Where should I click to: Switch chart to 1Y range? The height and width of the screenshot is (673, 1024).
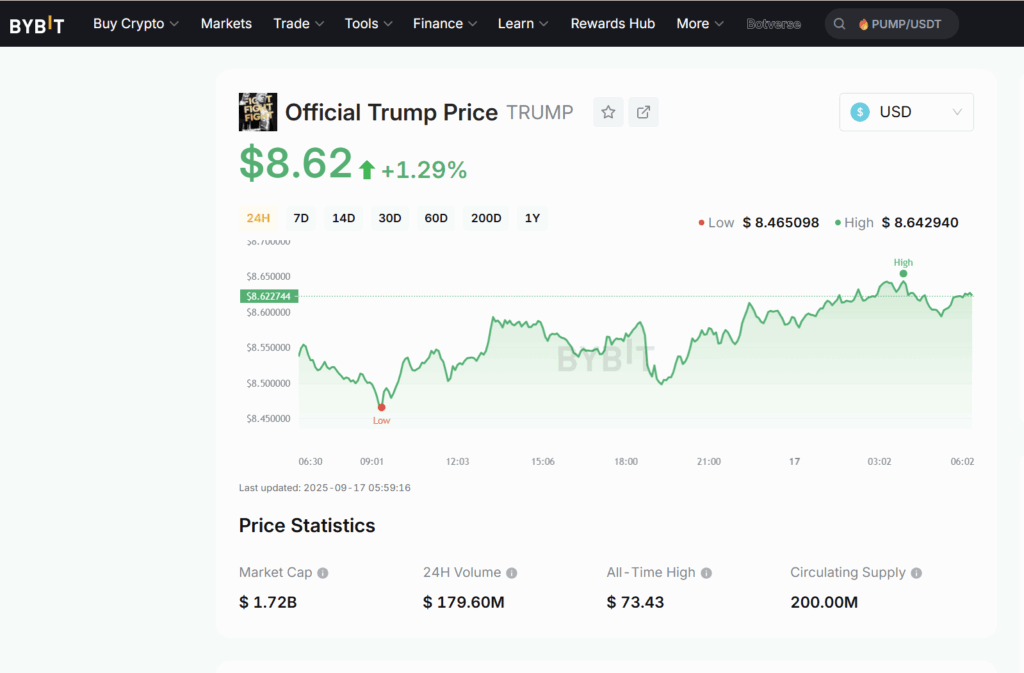[532, 218]
